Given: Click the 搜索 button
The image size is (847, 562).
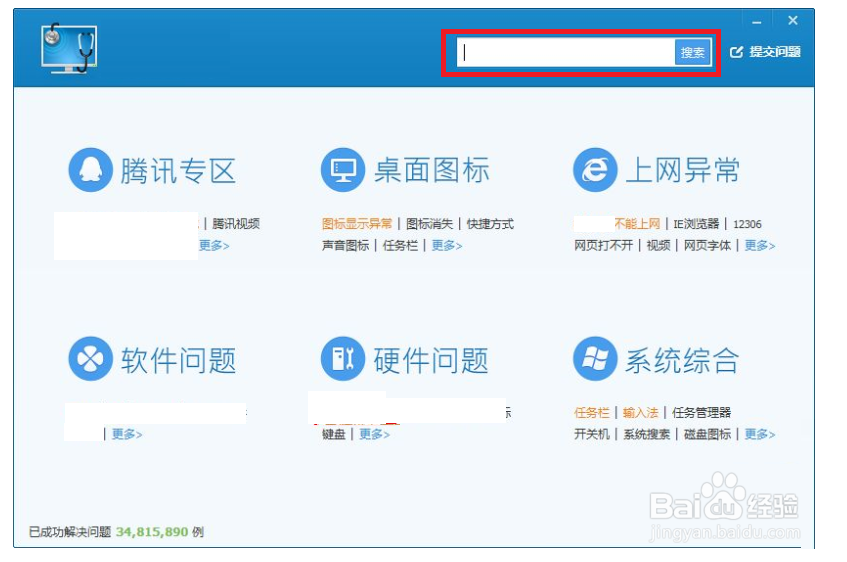Looking at the screenshot, I should click(693, 52).
